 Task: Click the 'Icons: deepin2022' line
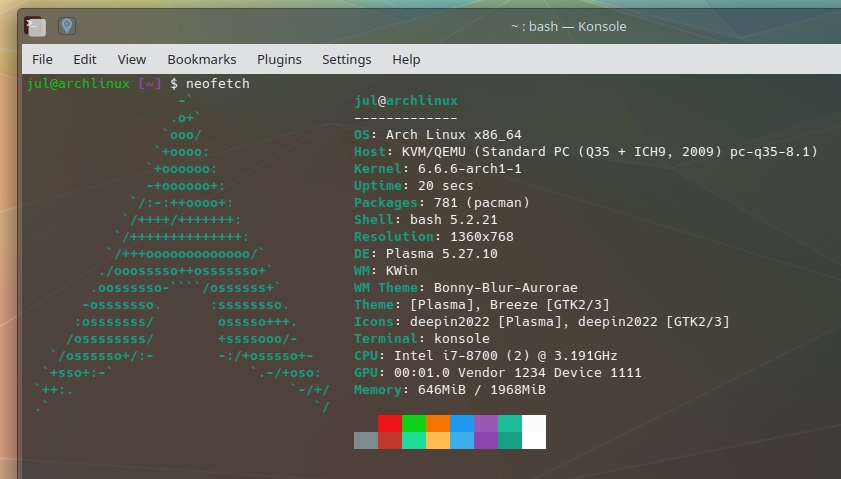[x=542, y=322]
